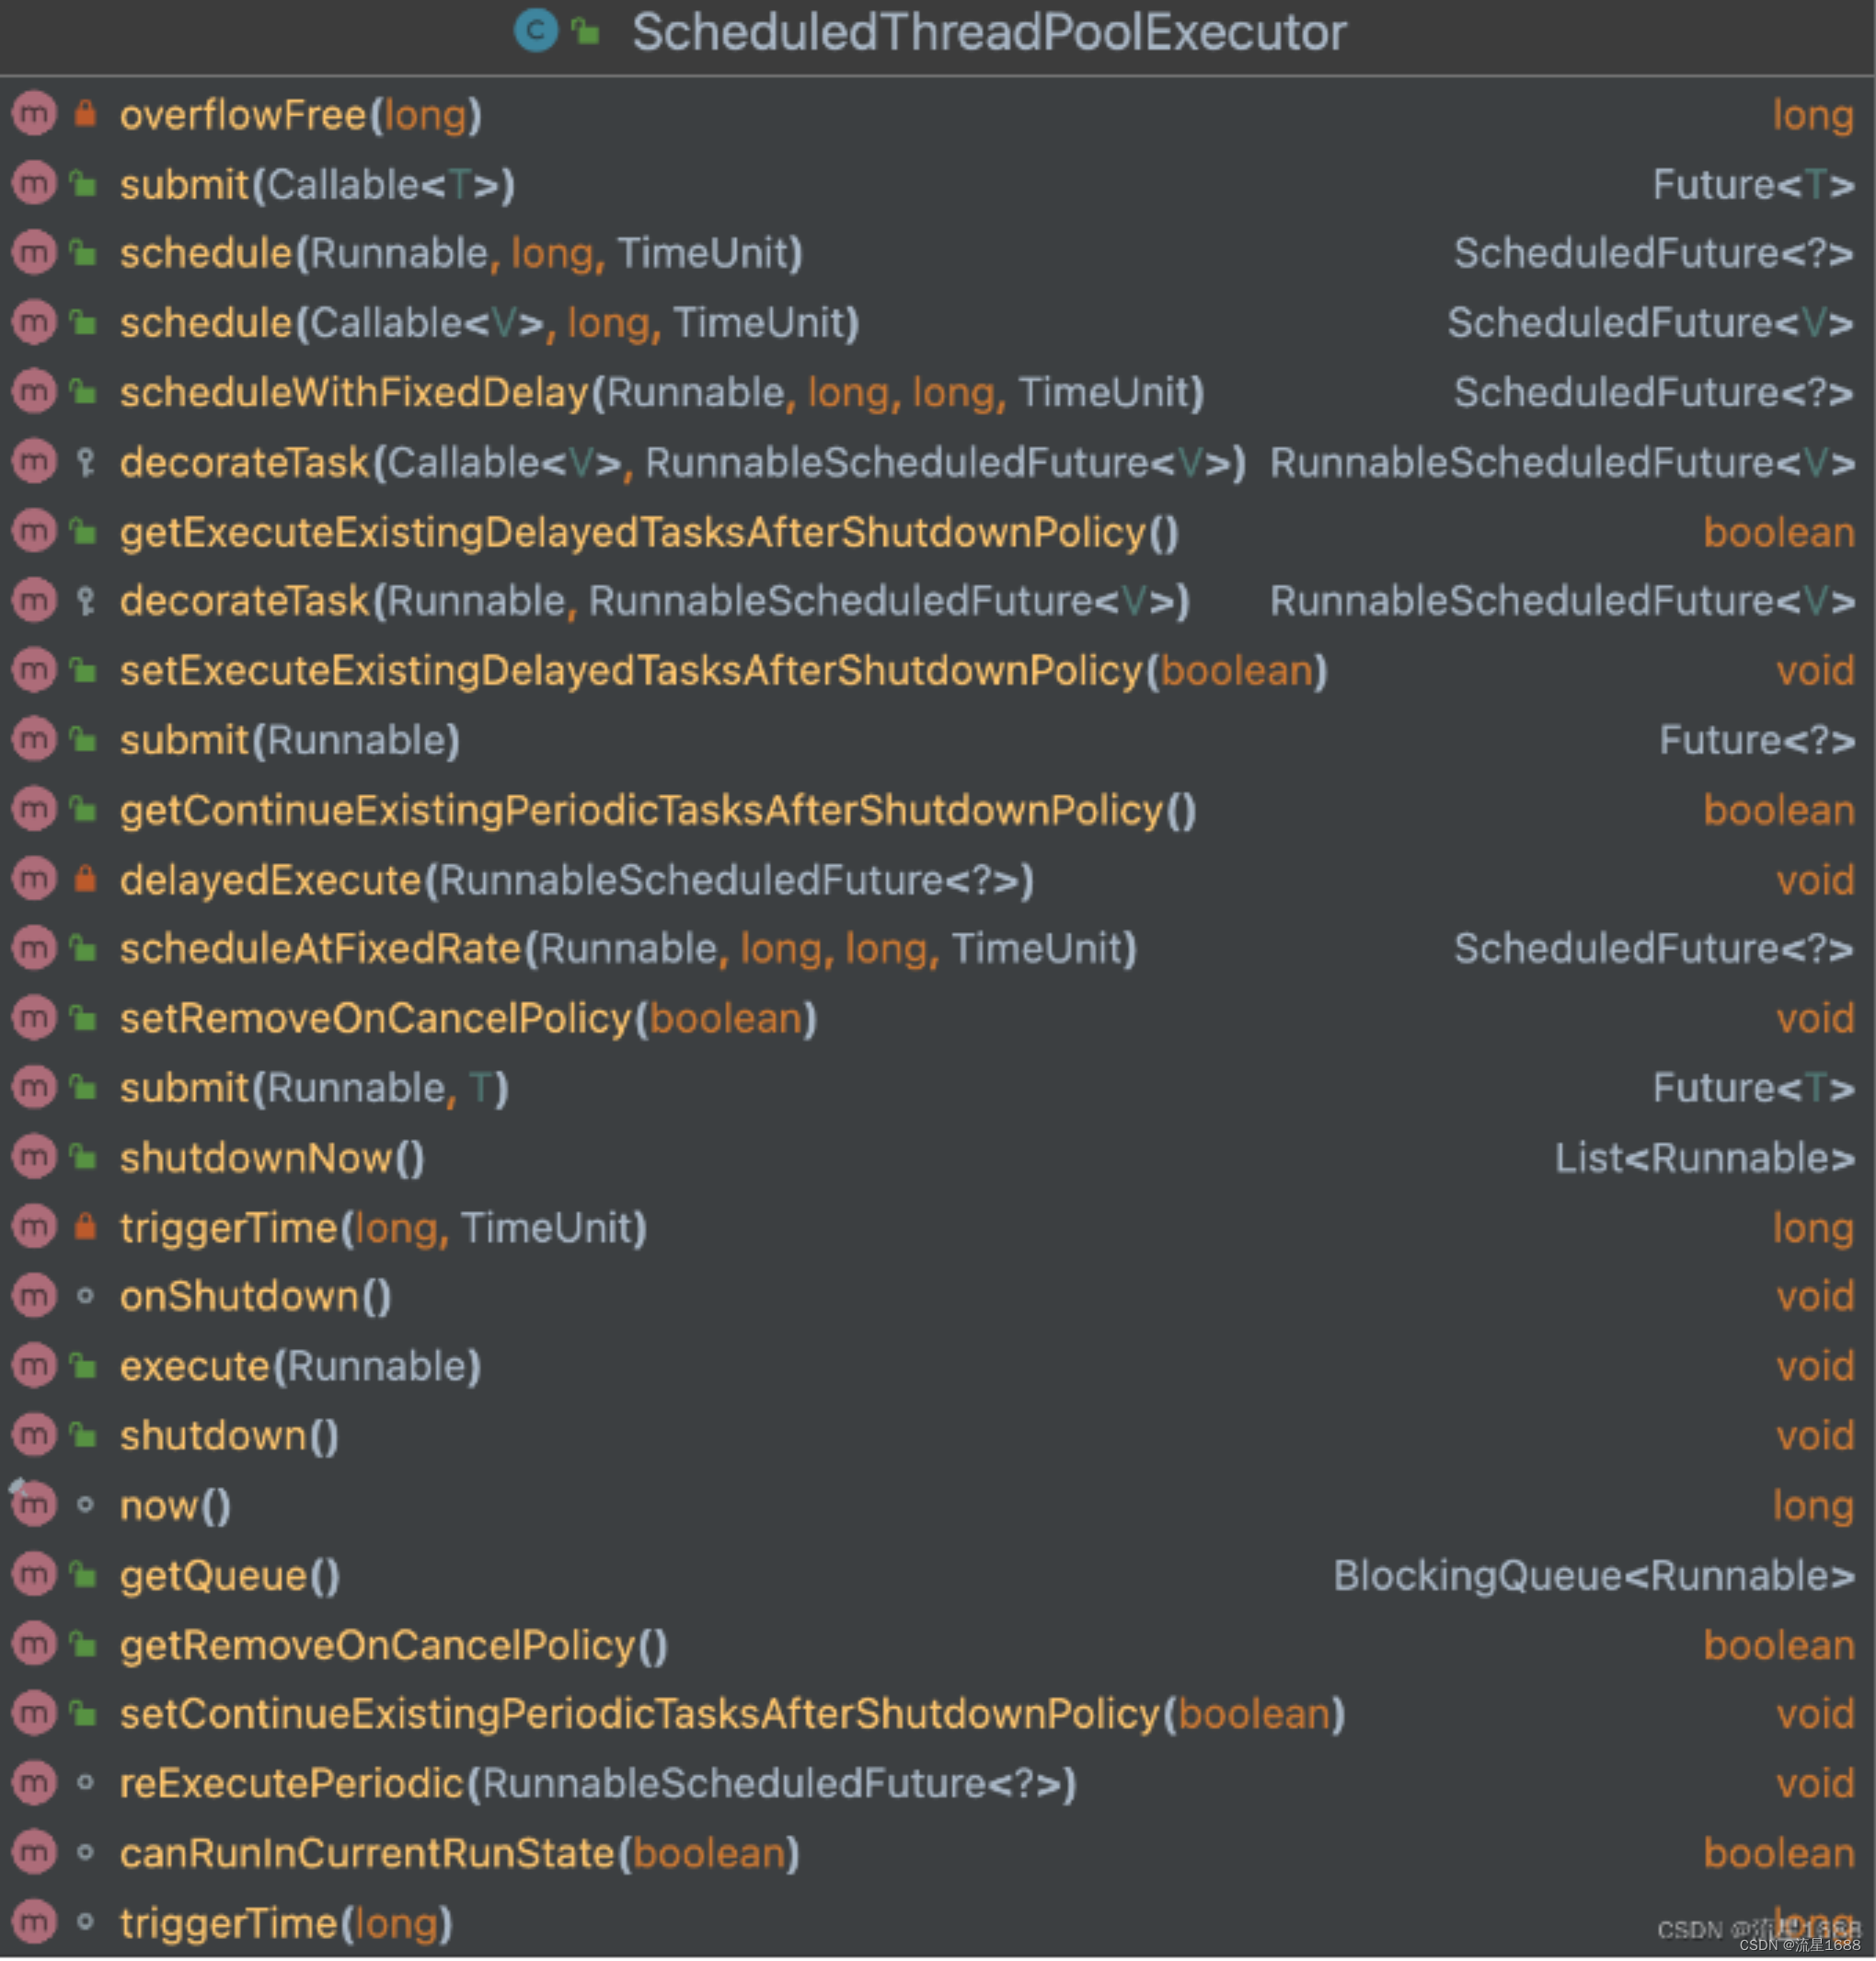Click the method icon for overflowFree(long)
1876x1961 pixels.
(x=34, y=115)
